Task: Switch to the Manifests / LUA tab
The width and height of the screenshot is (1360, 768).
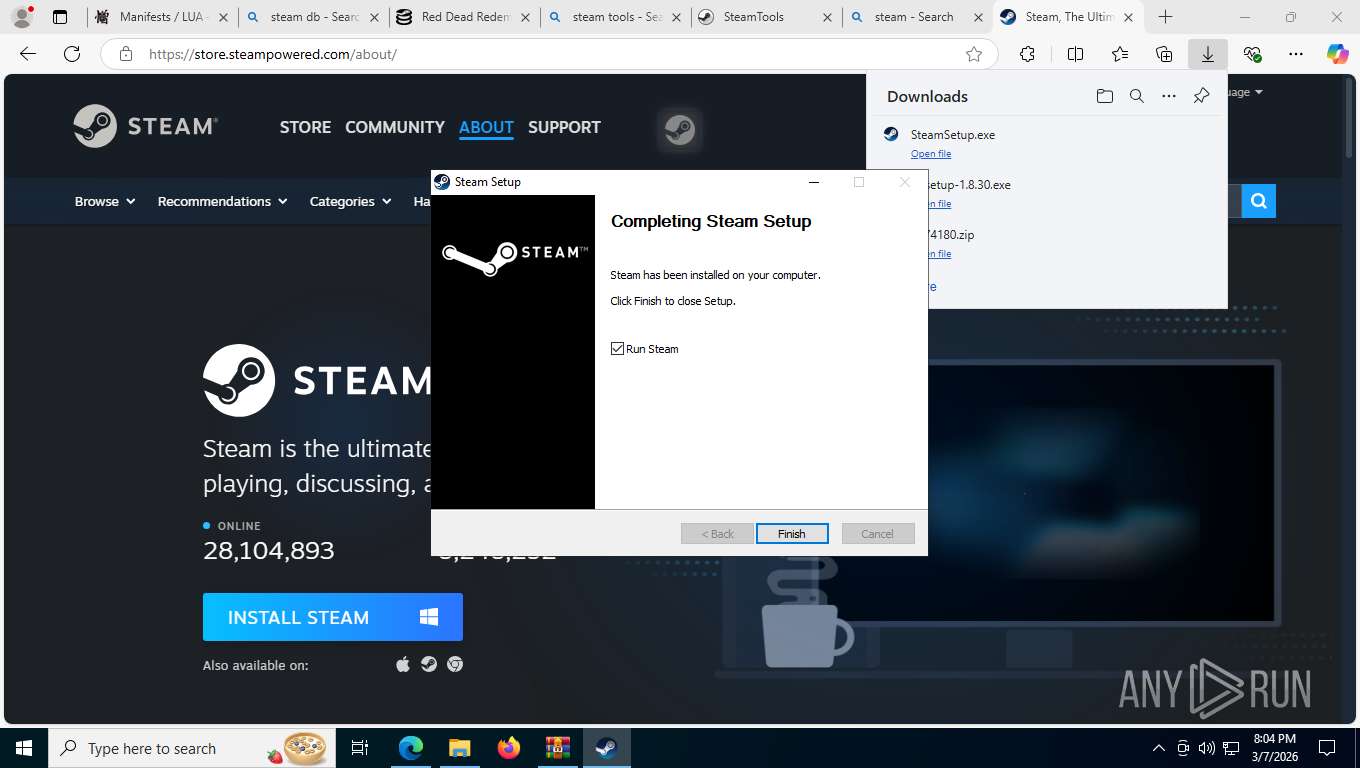Action: tap(162, 17)
